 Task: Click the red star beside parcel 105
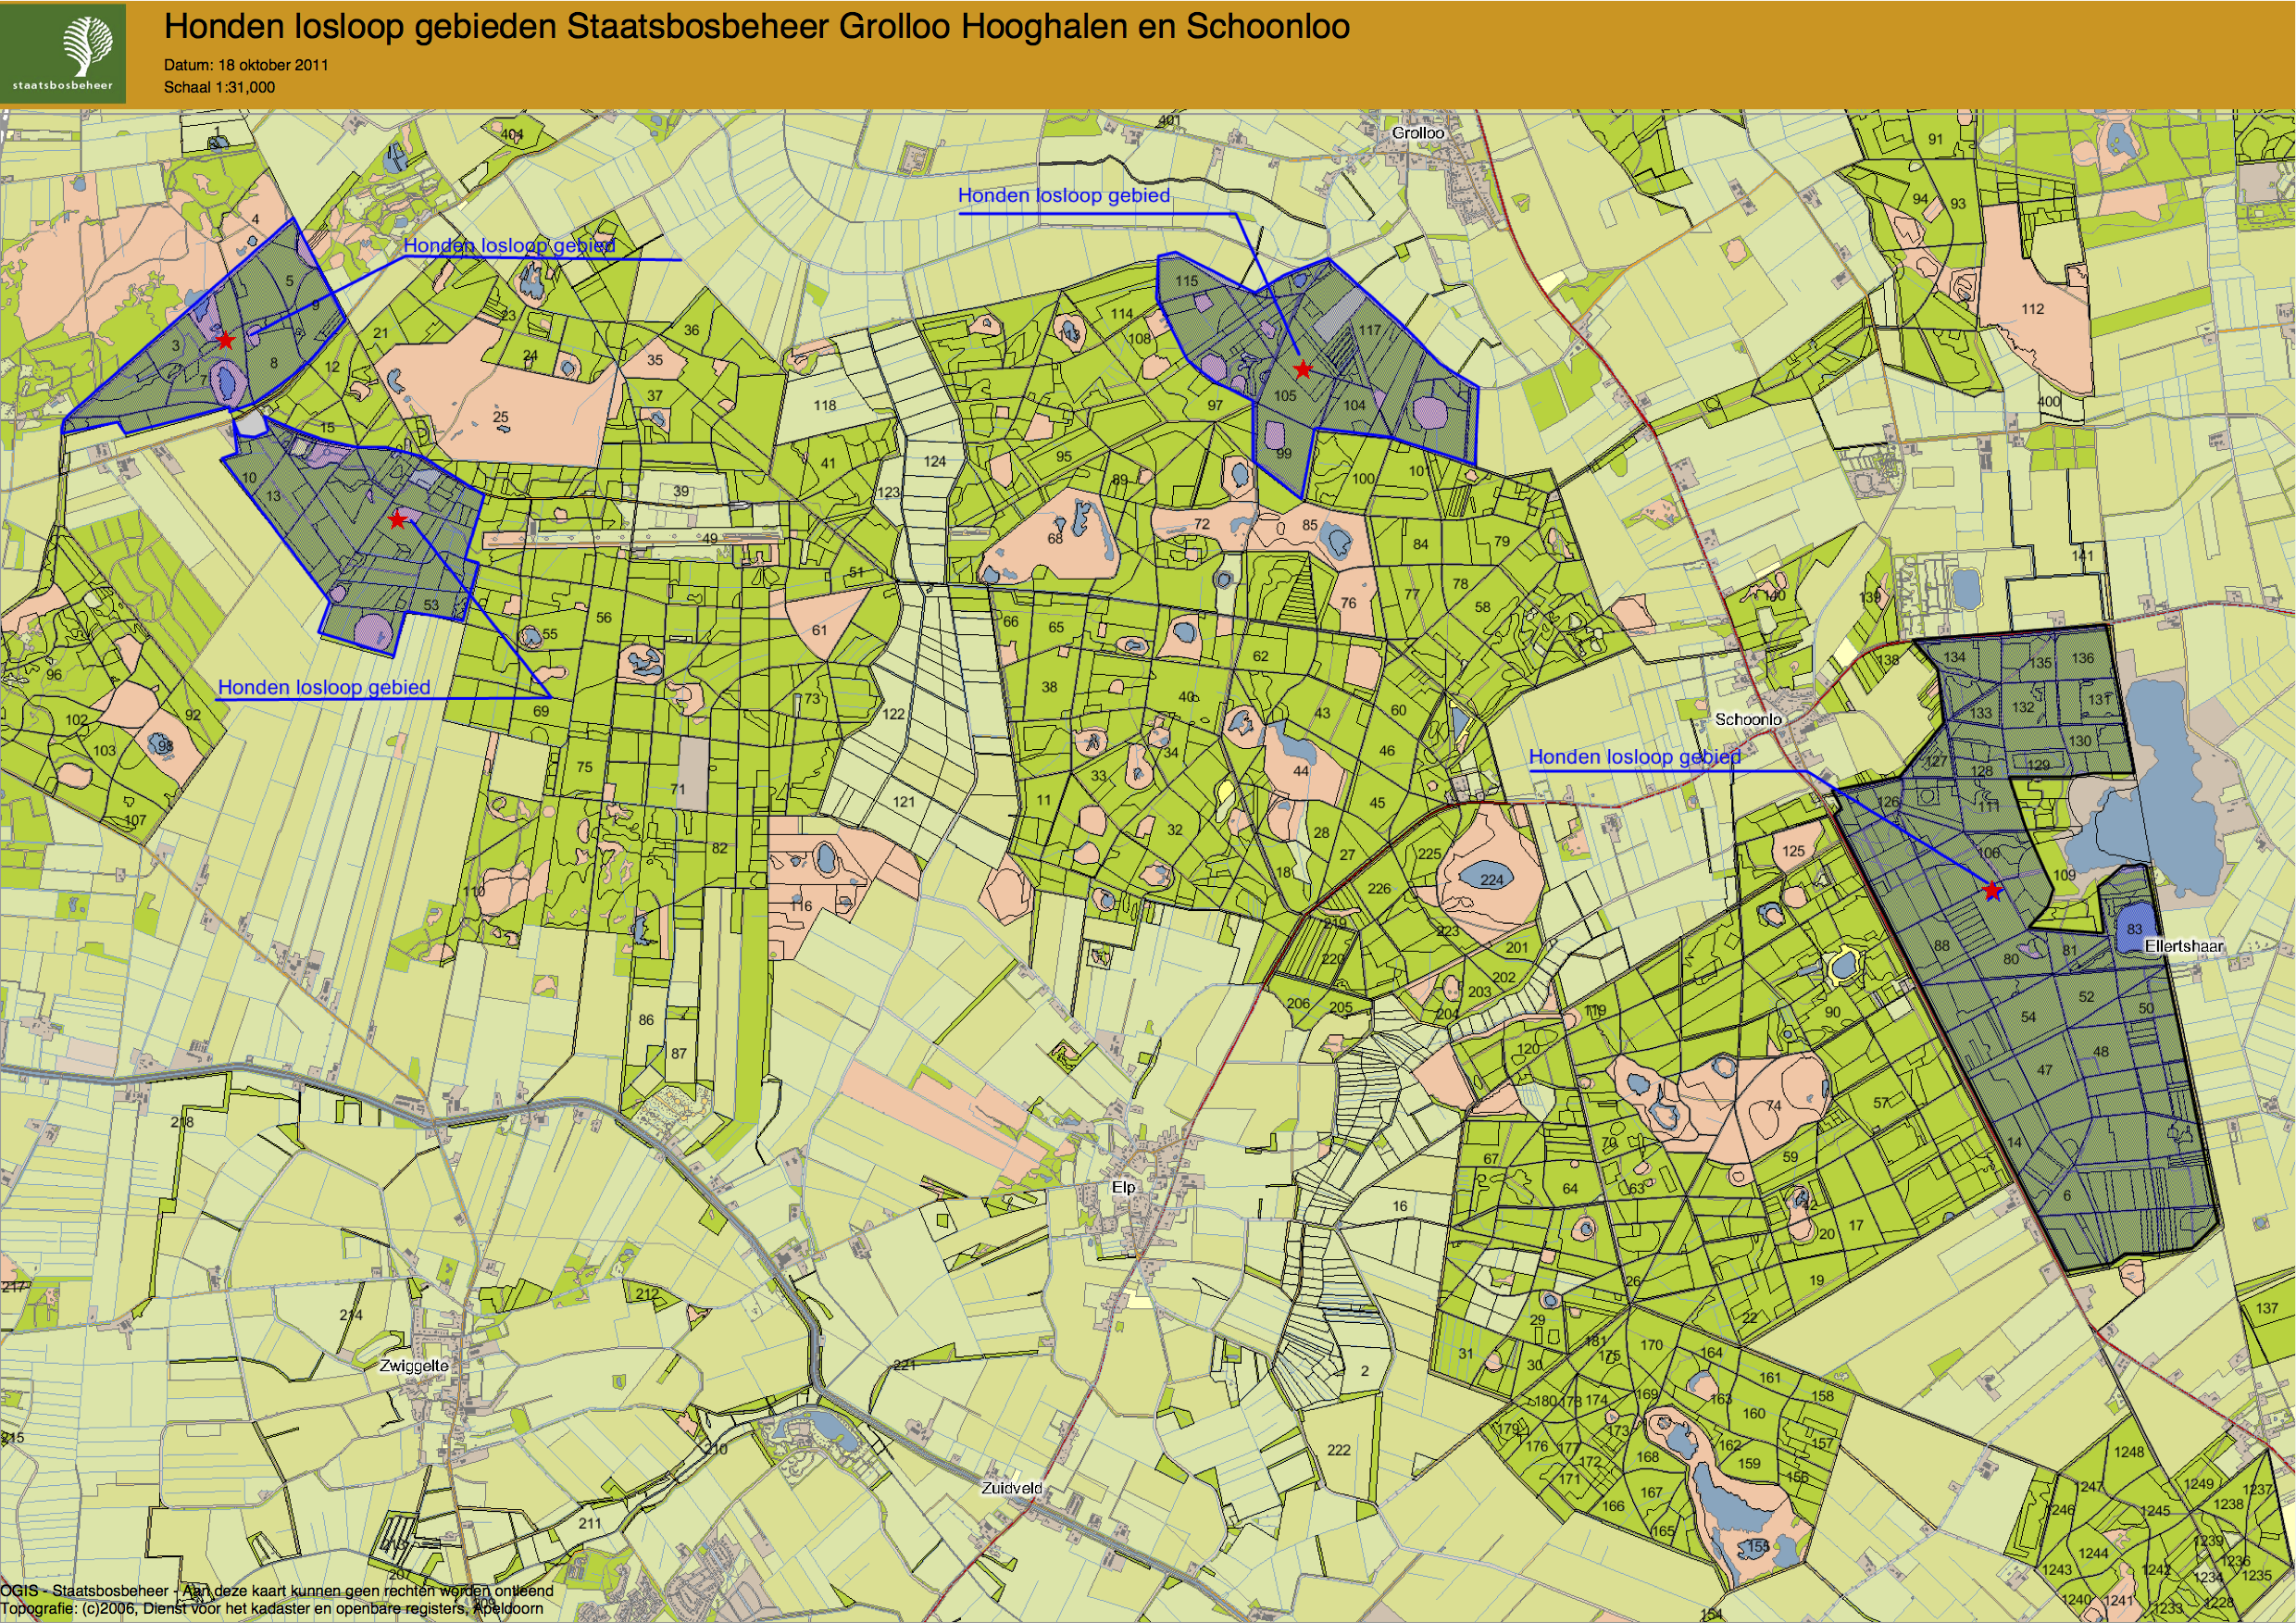[x=1302, y=370]
